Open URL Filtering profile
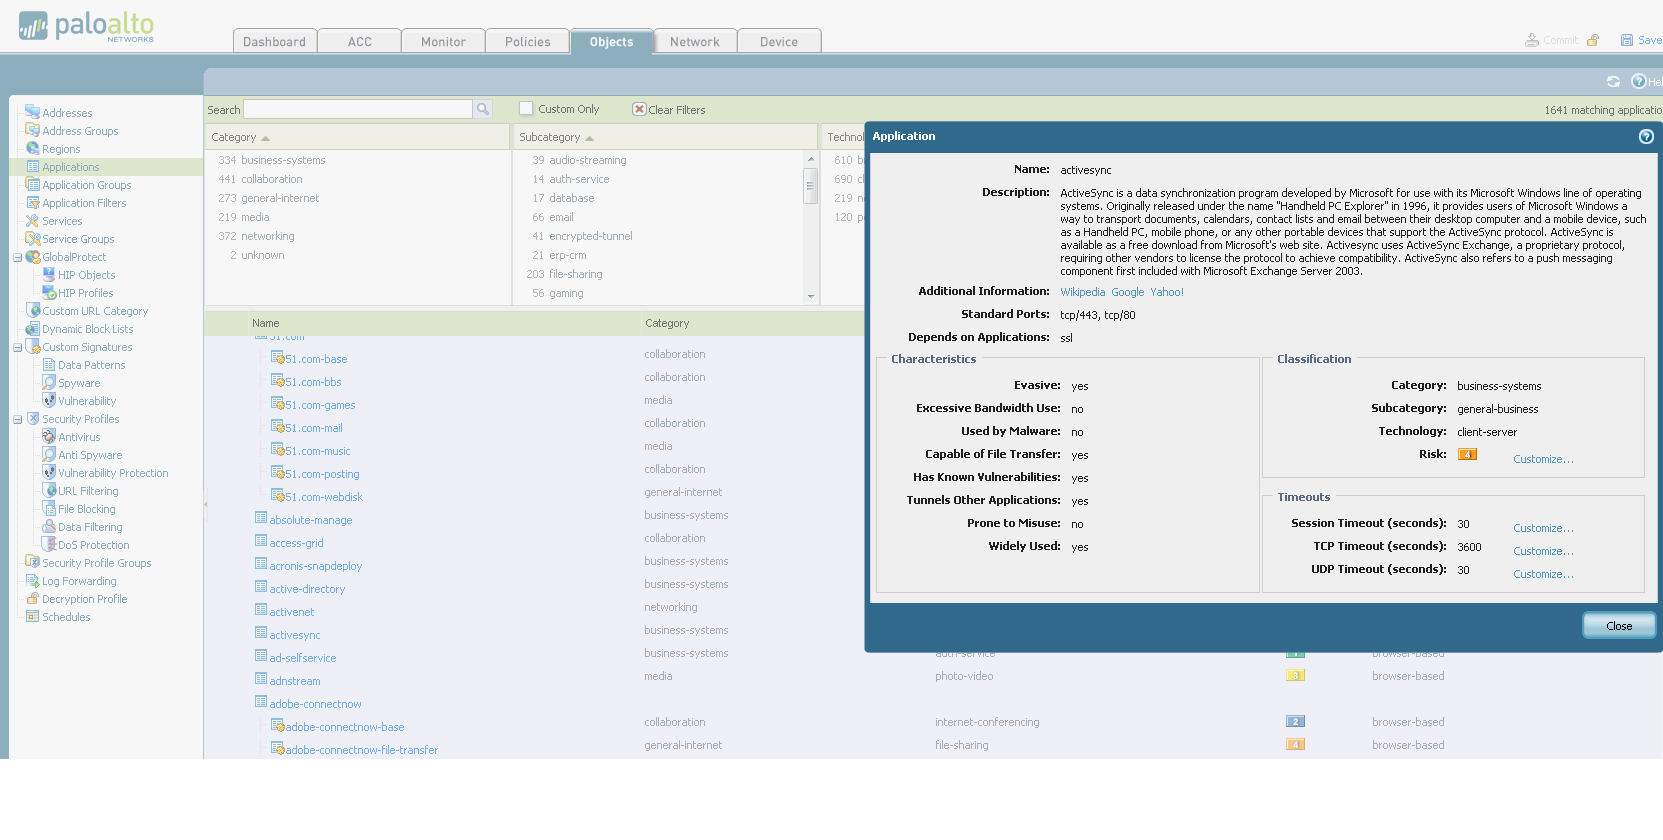This screenshot has width=1663, height=840. [x=88, y=491]
